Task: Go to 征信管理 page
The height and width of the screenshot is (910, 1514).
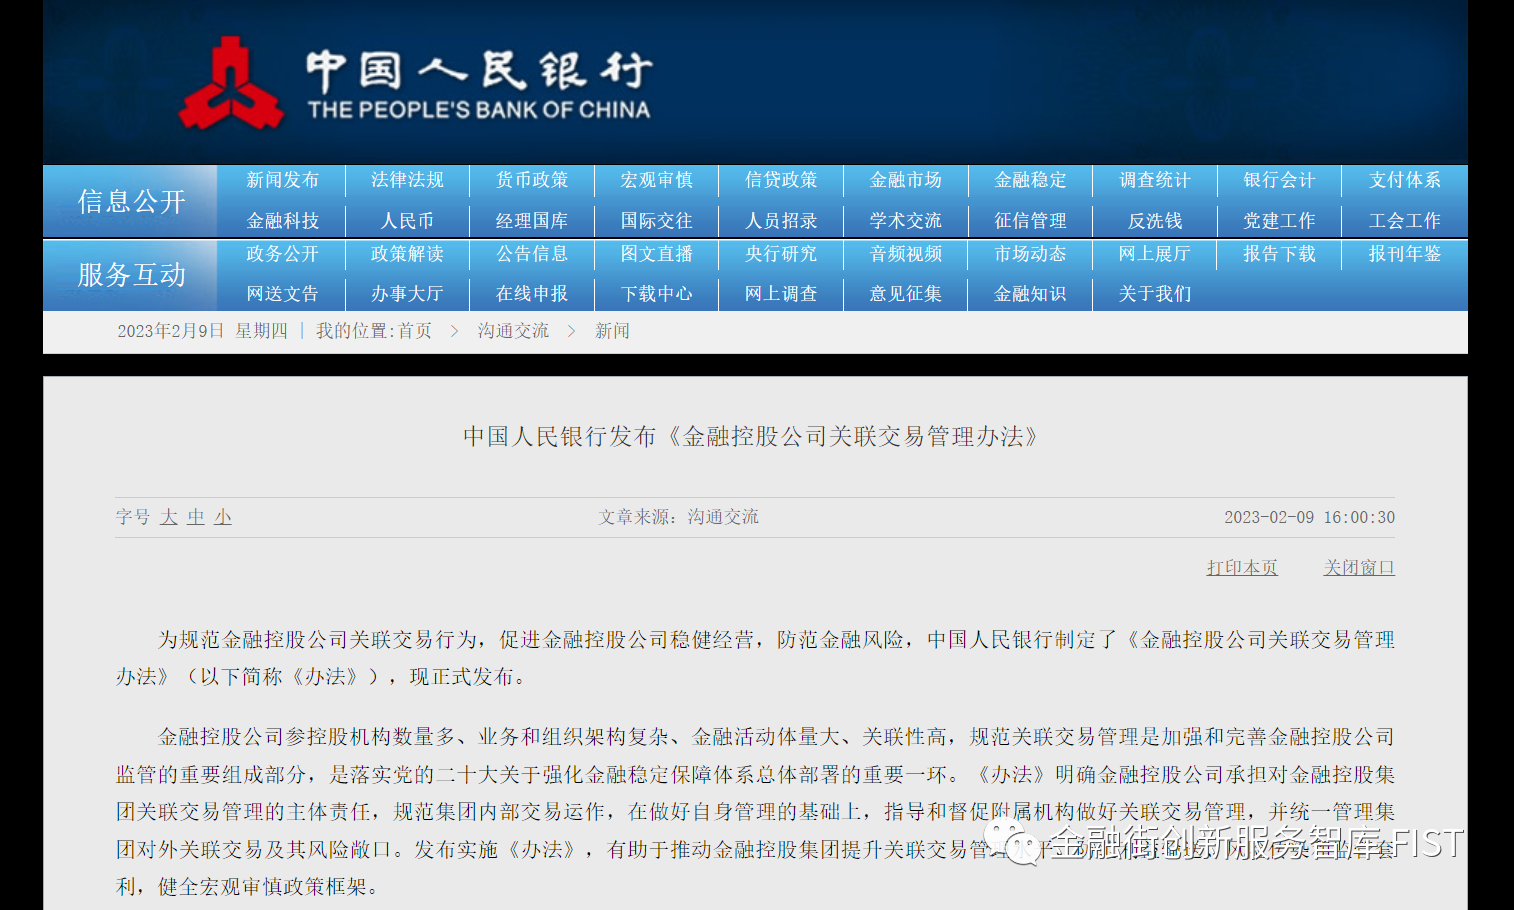Action: click(1030, 221)
